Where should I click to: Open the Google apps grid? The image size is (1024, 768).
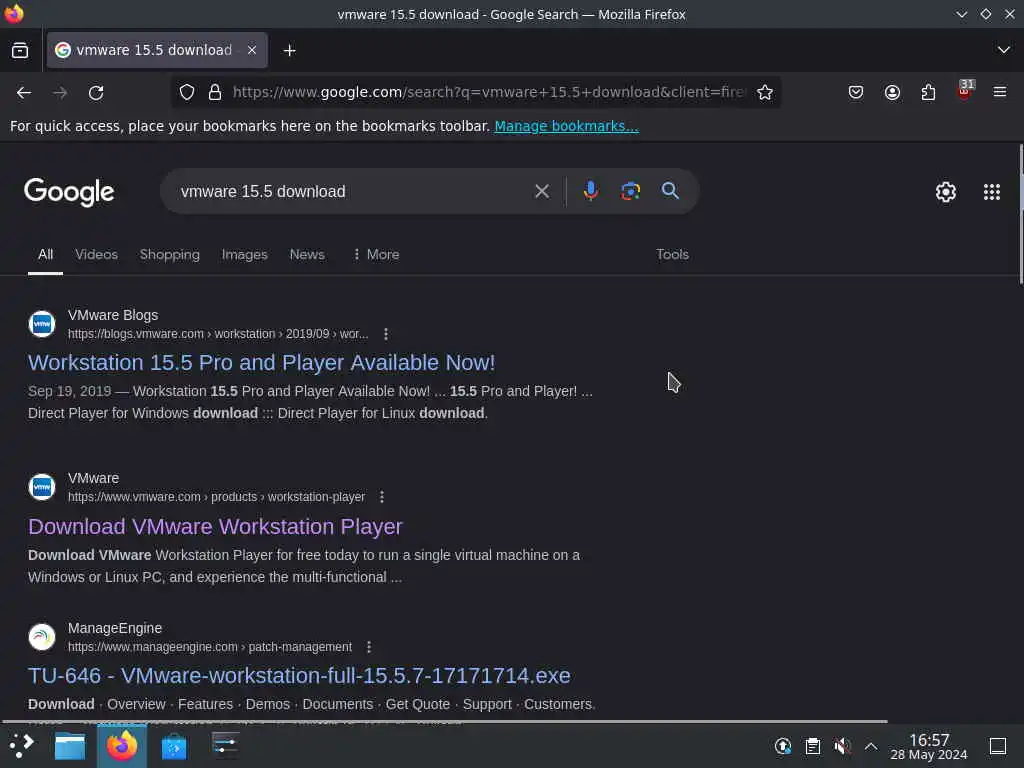pos(992,192)
